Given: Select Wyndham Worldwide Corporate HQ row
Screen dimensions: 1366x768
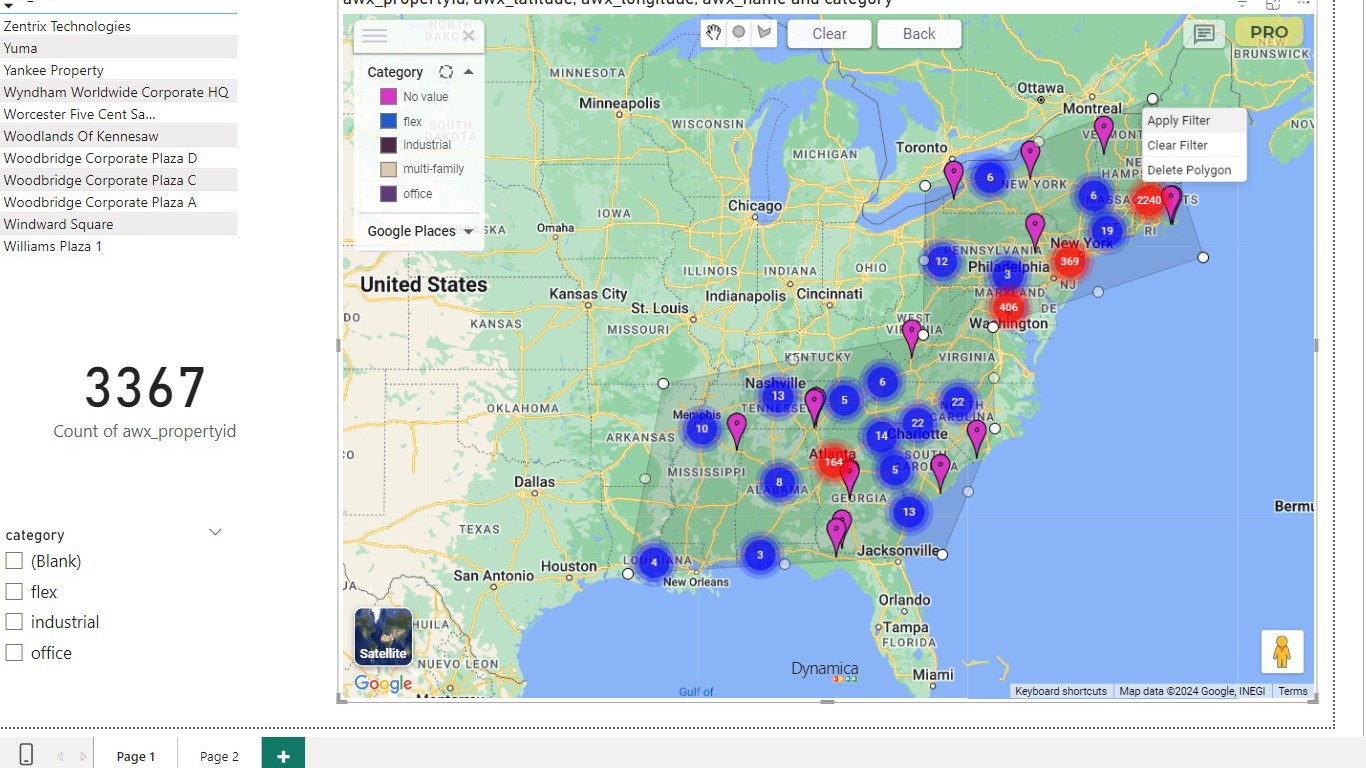Looking at the screenshot, I should pyautogui.click(x=119, y=92).
